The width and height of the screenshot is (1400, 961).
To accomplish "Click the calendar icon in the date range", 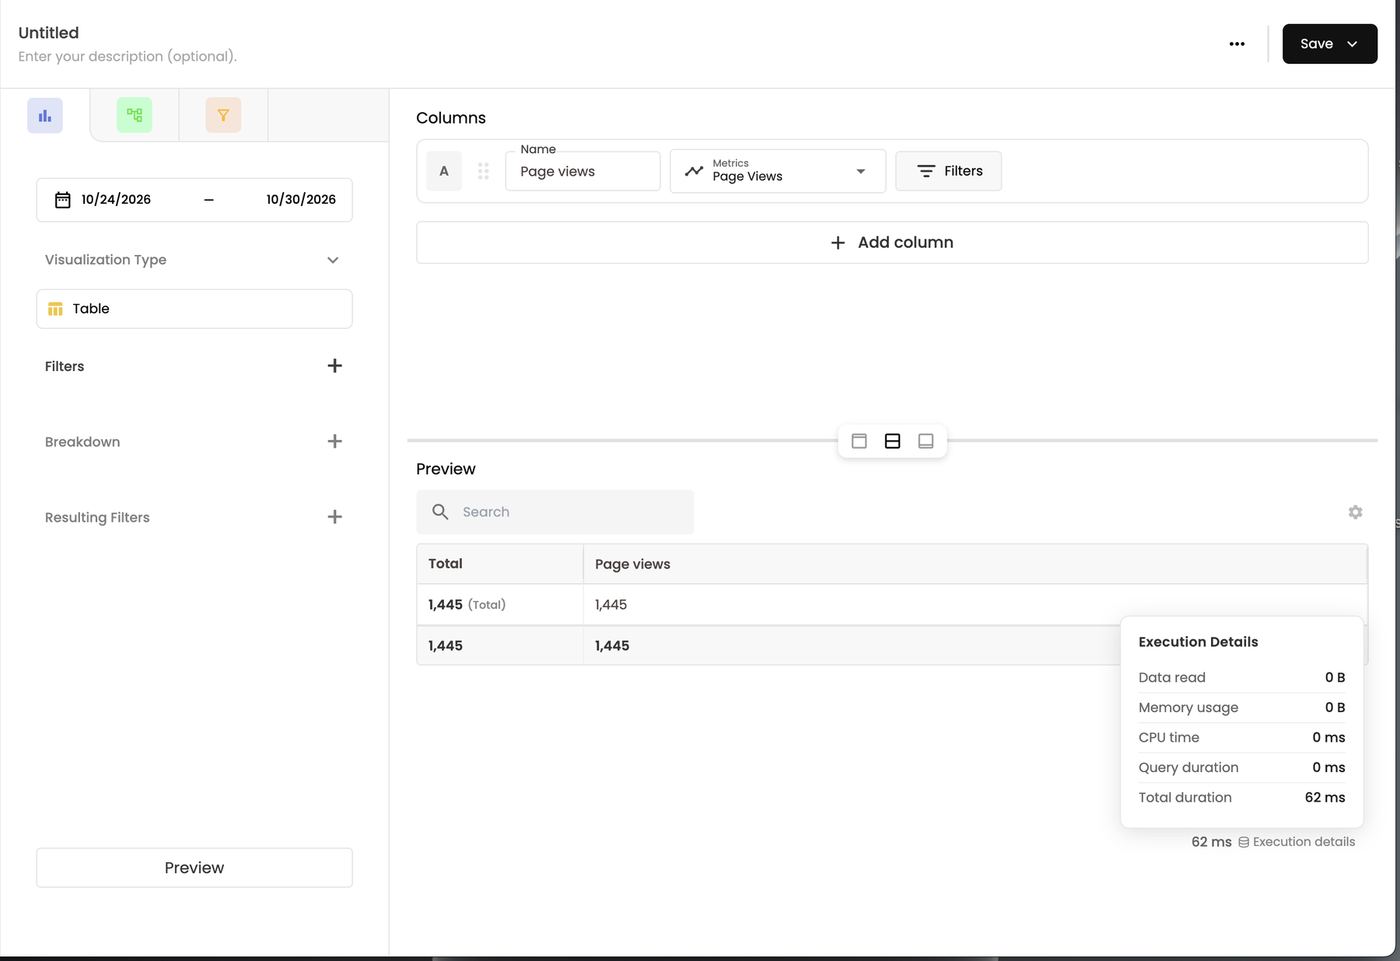I will pyautogui.click(x=62, y=200).
